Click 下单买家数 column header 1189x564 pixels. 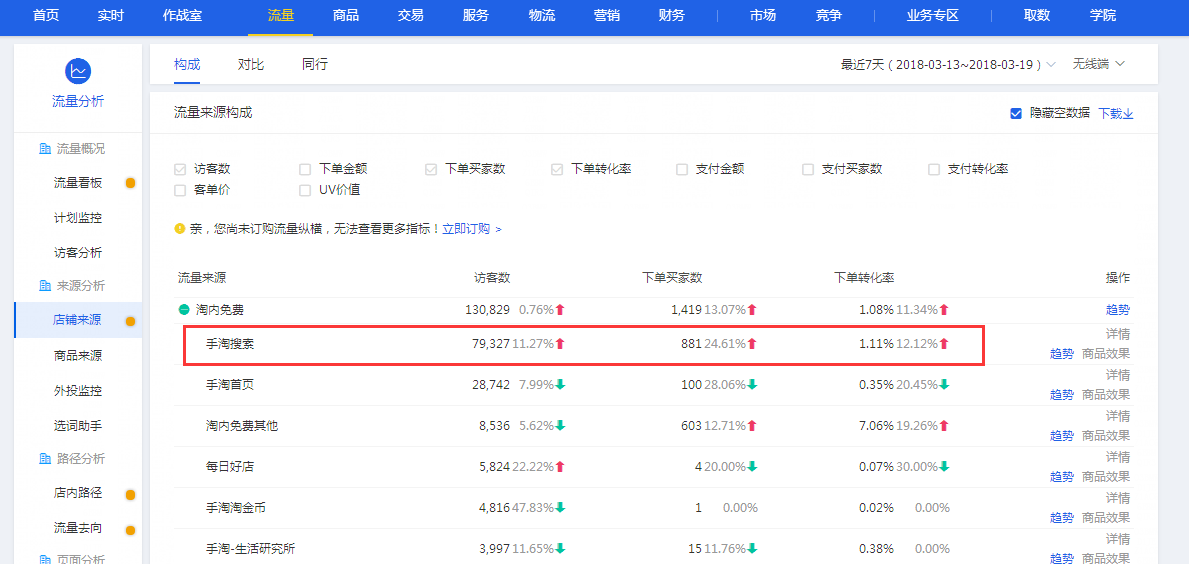pyautogui.click(x=672, y=277)
